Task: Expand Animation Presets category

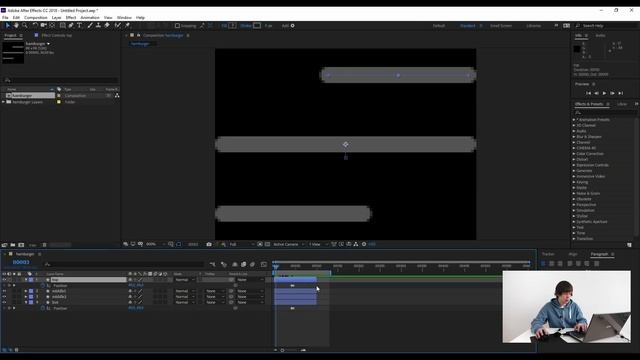Action: tap(574, 120)
